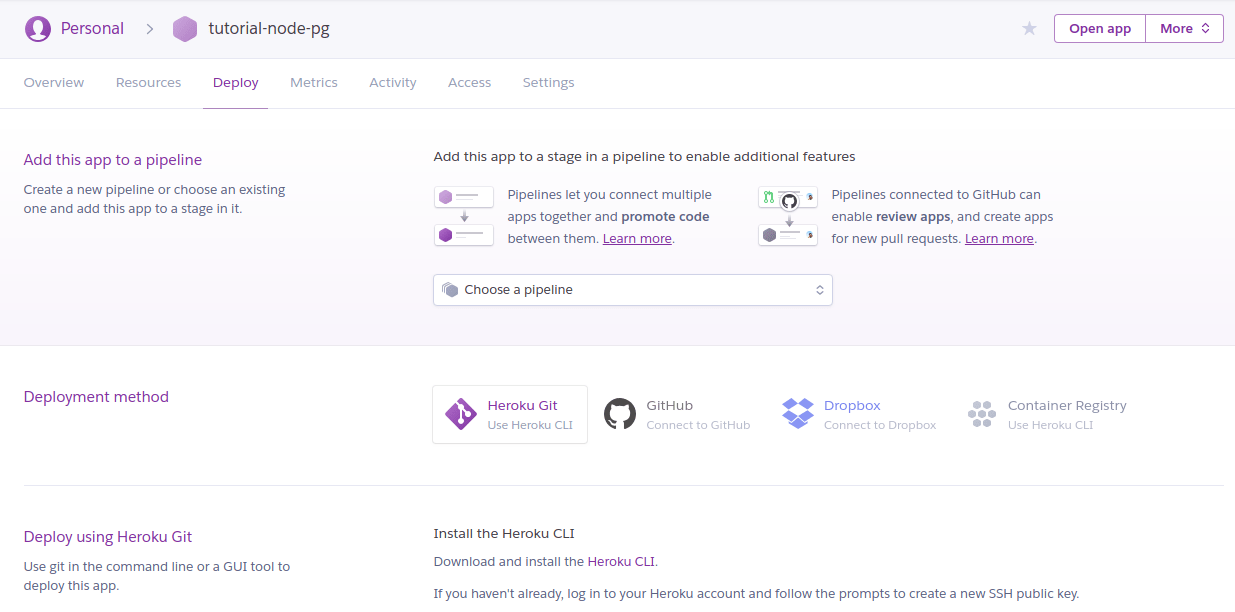Click the Heroku Git logo icon

point(461,414)
